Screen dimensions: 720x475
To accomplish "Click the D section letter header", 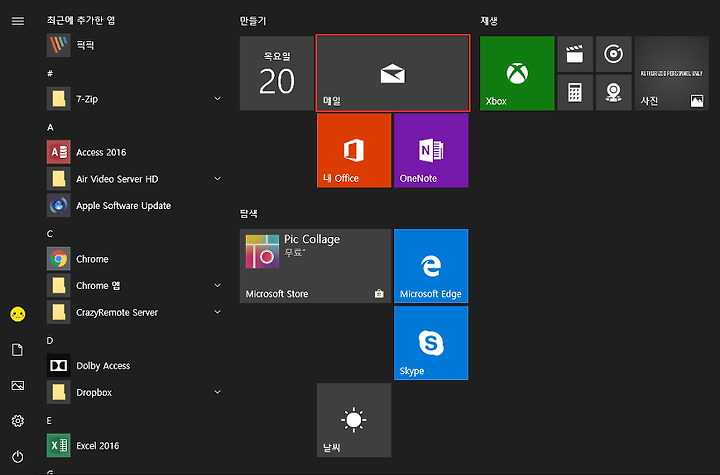I will (x=50, y=340).
